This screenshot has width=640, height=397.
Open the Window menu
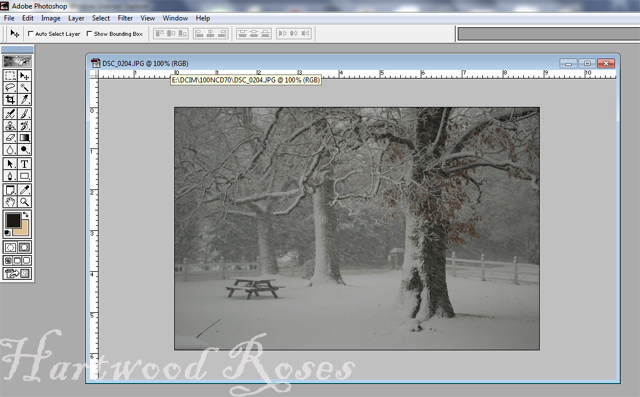175,18
